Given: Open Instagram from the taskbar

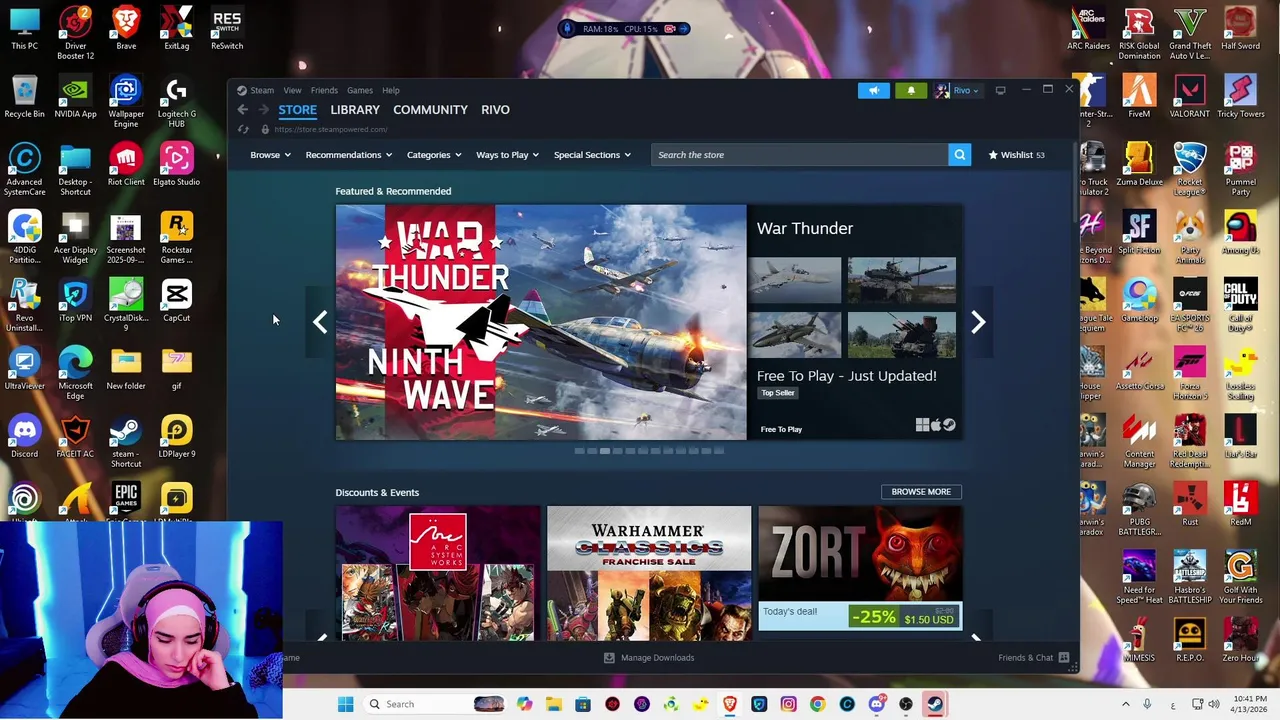Looking at the screenshot, I should pyautogui.click(x=788, y=704).
